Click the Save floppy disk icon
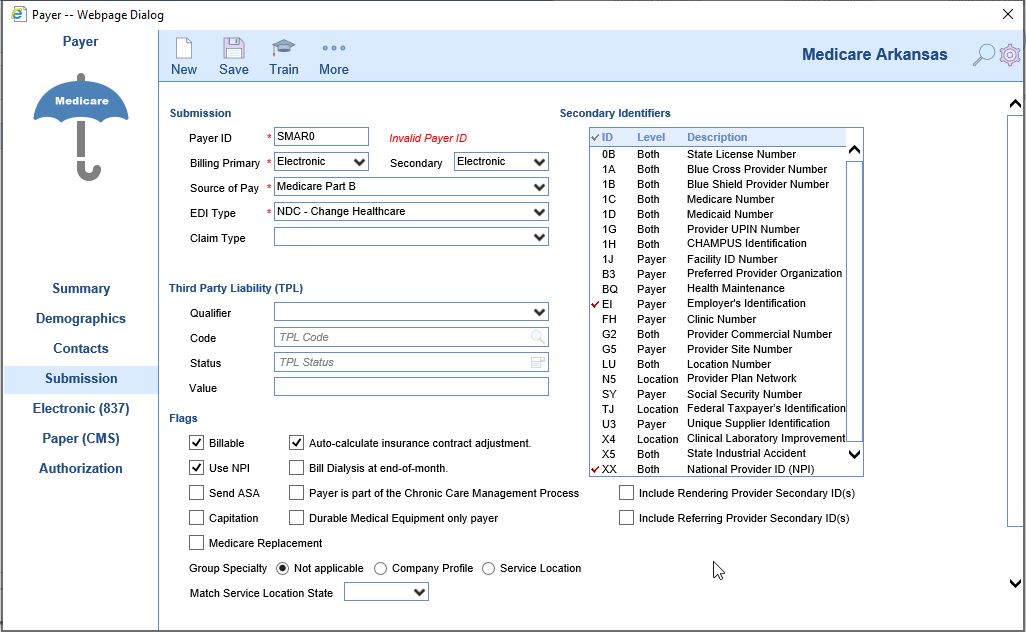The width and height of the screenshot is (1026, 632). pyautogui.click(x=234, y=49)
